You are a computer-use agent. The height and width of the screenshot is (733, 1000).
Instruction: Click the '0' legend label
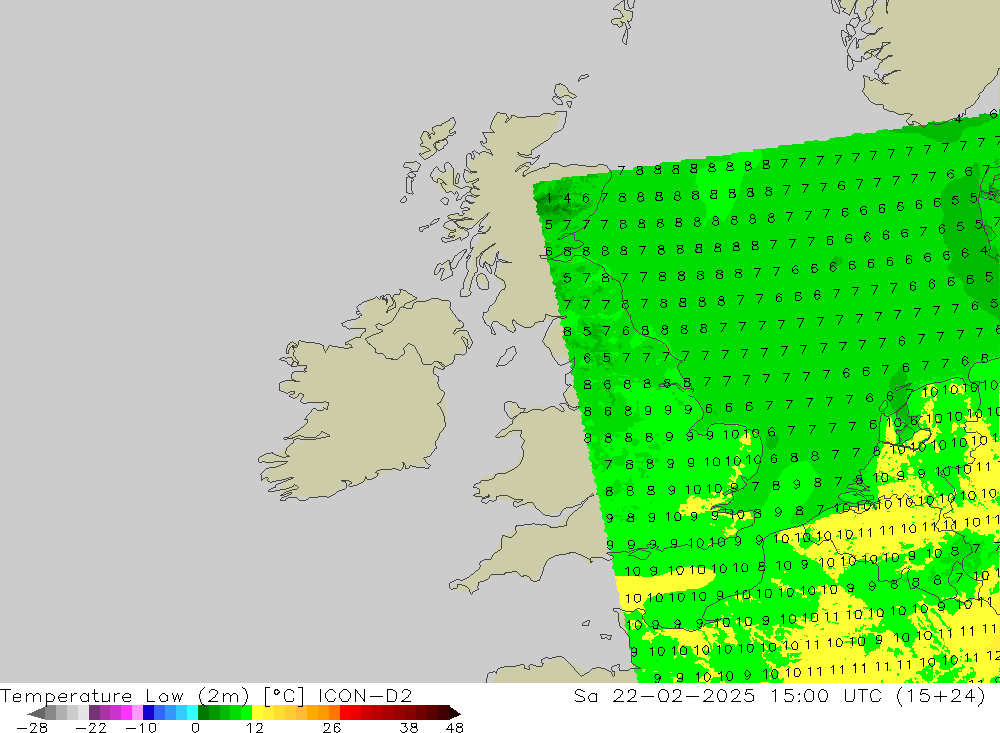[x=195, y=728]
